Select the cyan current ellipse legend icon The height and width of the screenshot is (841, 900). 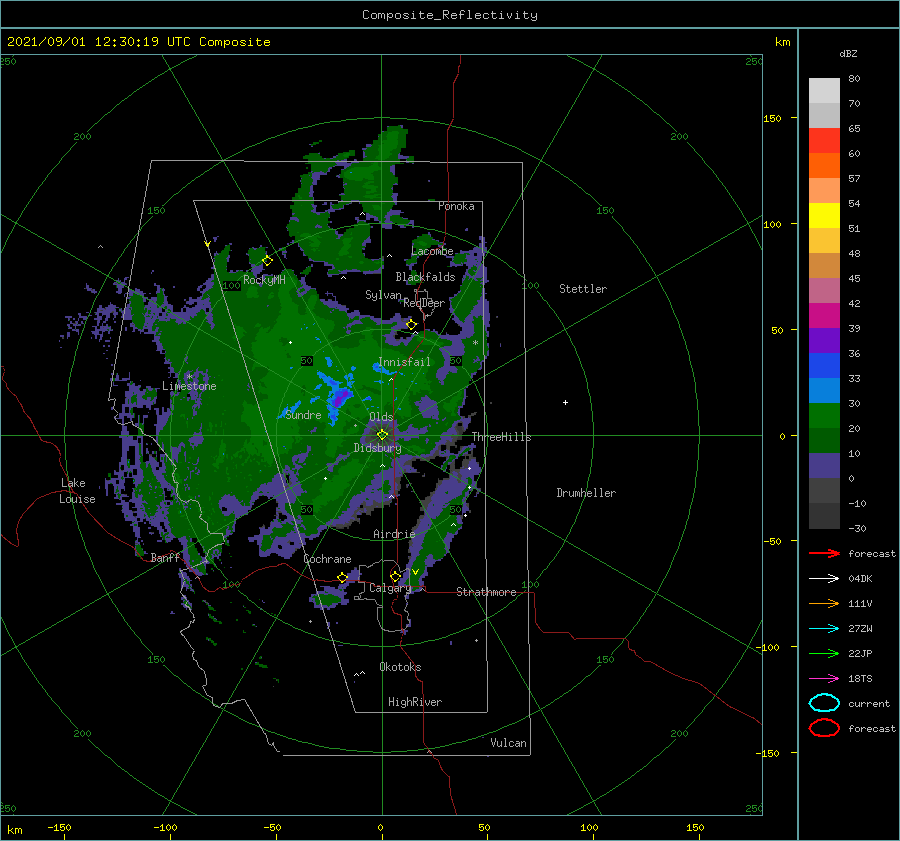click(824, 703)
